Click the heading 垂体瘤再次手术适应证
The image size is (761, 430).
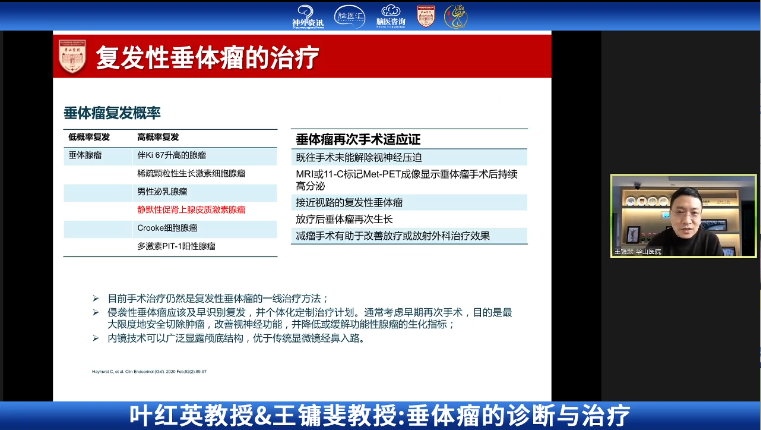point(358,139)
